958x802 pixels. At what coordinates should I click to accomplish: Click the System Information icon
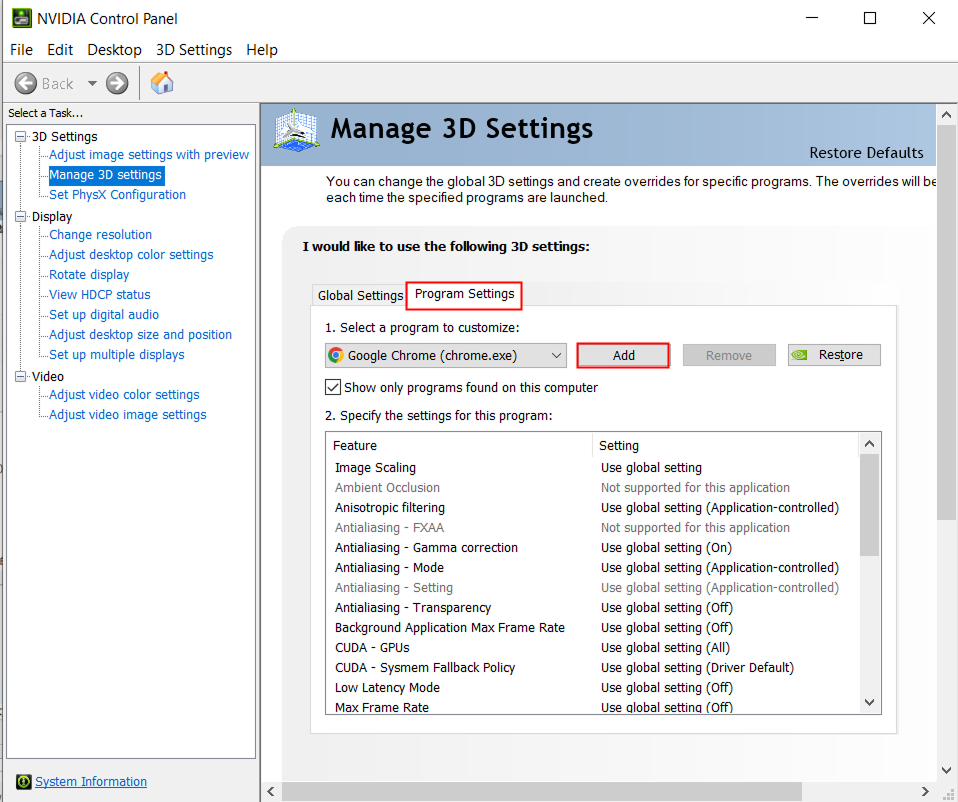pyautogui.click(x=23, y=782)
